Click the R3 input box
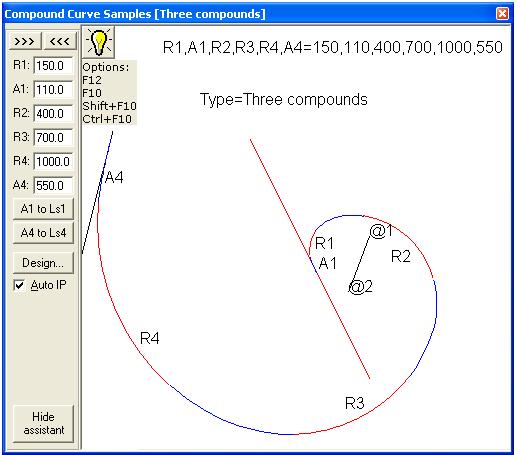 click(53, 138)
